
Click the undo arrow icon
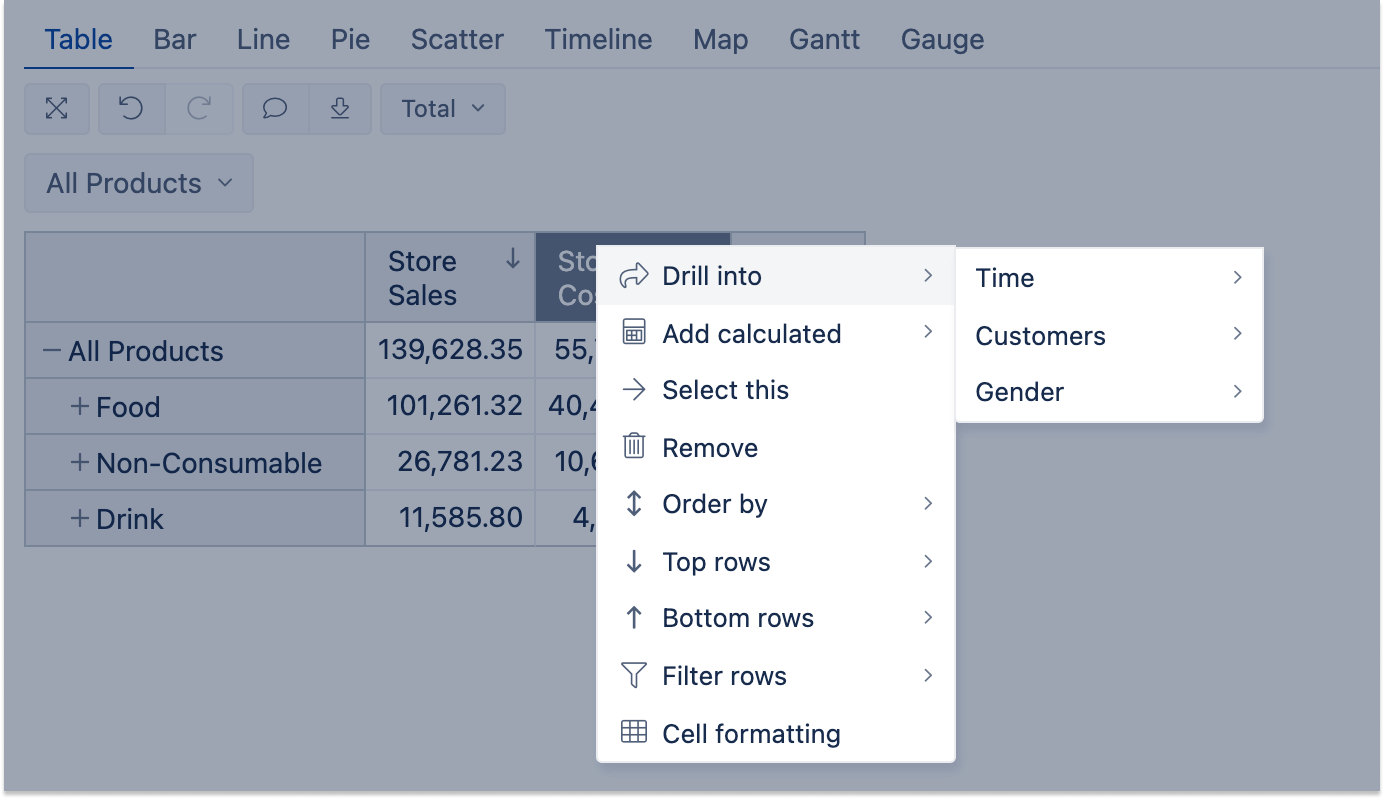click(x=131, y=109)
